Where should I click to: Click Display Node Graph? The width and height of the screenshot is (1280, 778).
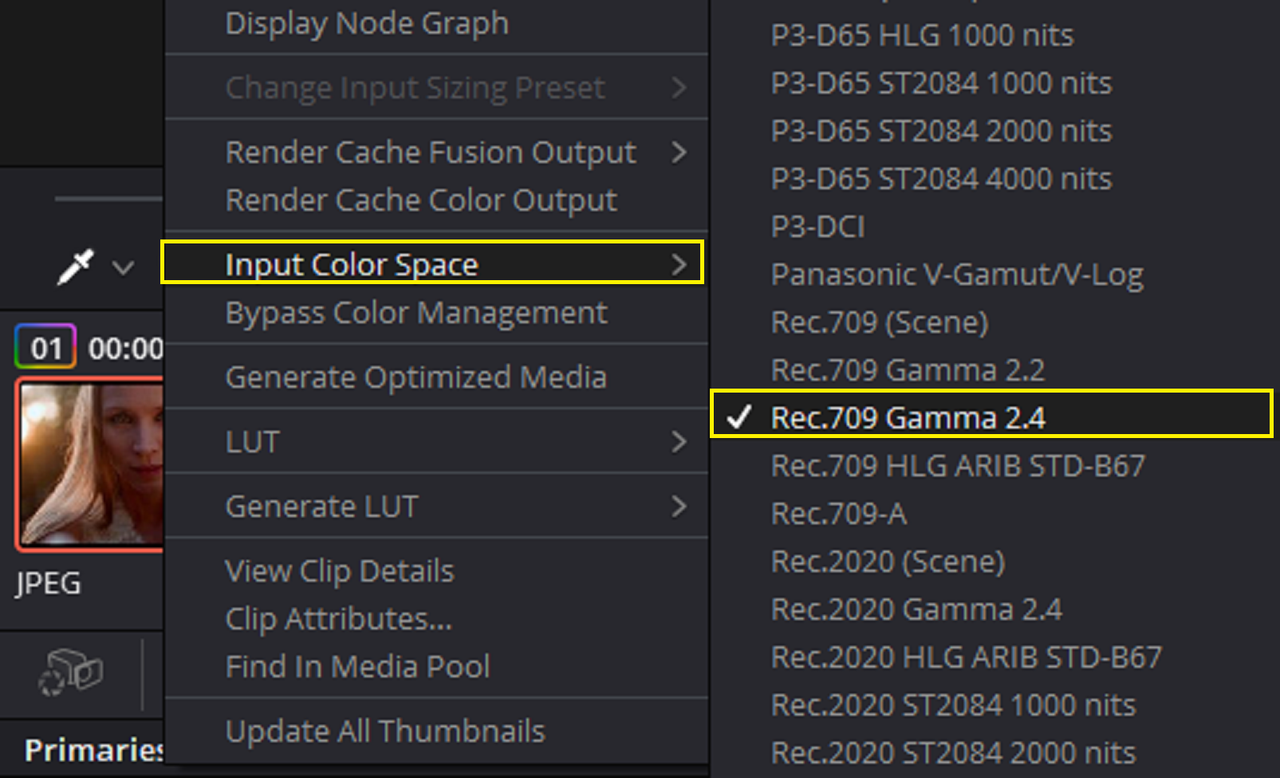click(x=367, y=23)
